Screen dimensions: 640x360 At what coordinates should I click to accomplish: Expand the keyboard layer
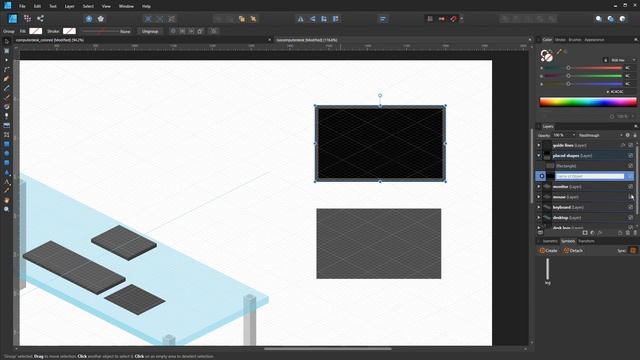(539, 207)
